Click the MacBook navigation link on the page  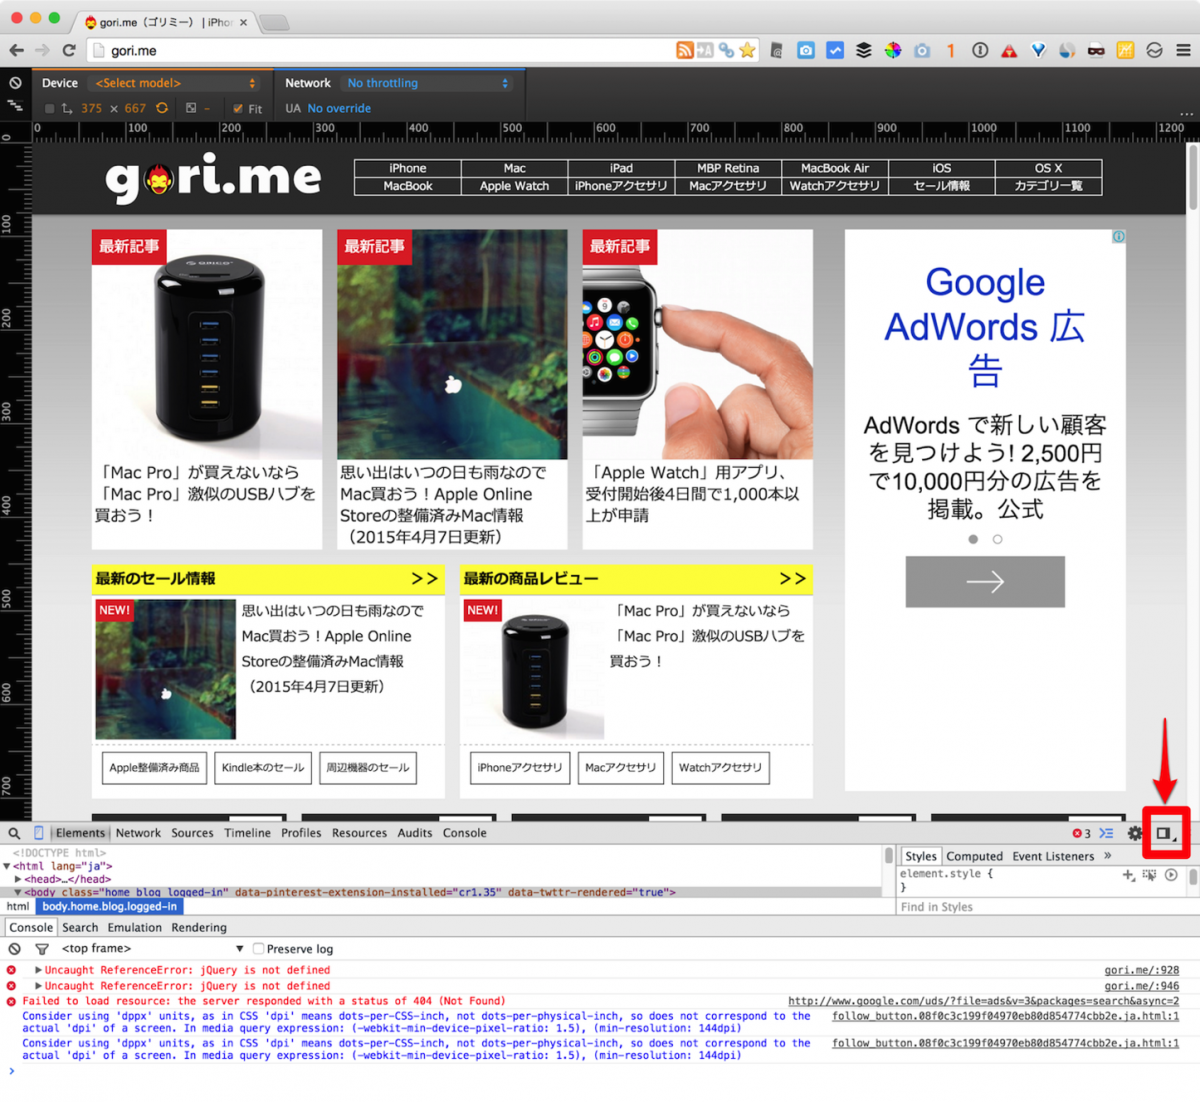coord(407,186)
